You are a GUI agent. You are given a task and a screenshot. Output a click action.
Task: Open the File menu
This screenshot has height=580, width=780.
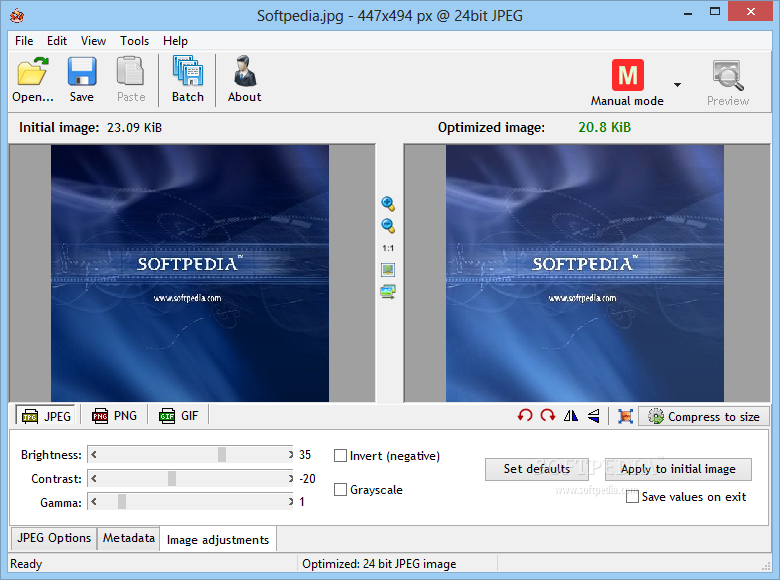(x=24, y=41)
